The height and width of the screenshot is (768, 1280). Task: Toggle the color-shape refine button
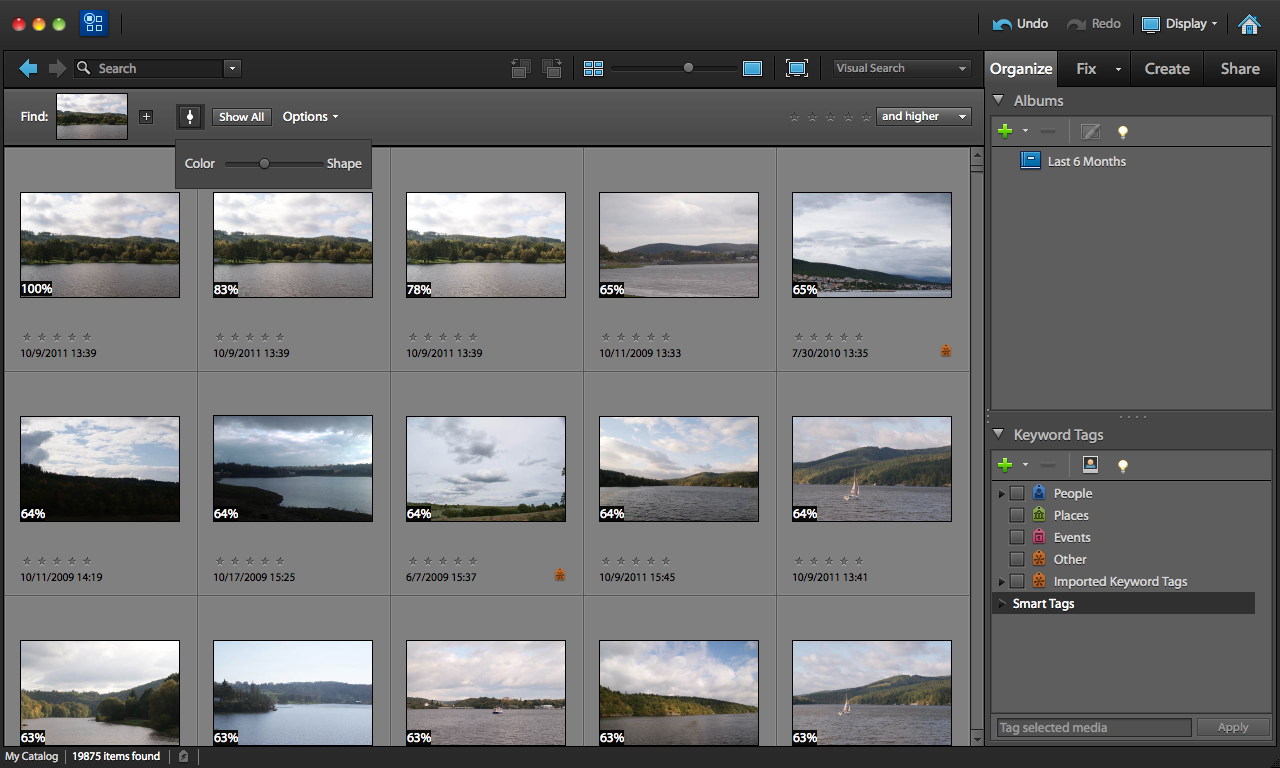(x=190, y=117)
